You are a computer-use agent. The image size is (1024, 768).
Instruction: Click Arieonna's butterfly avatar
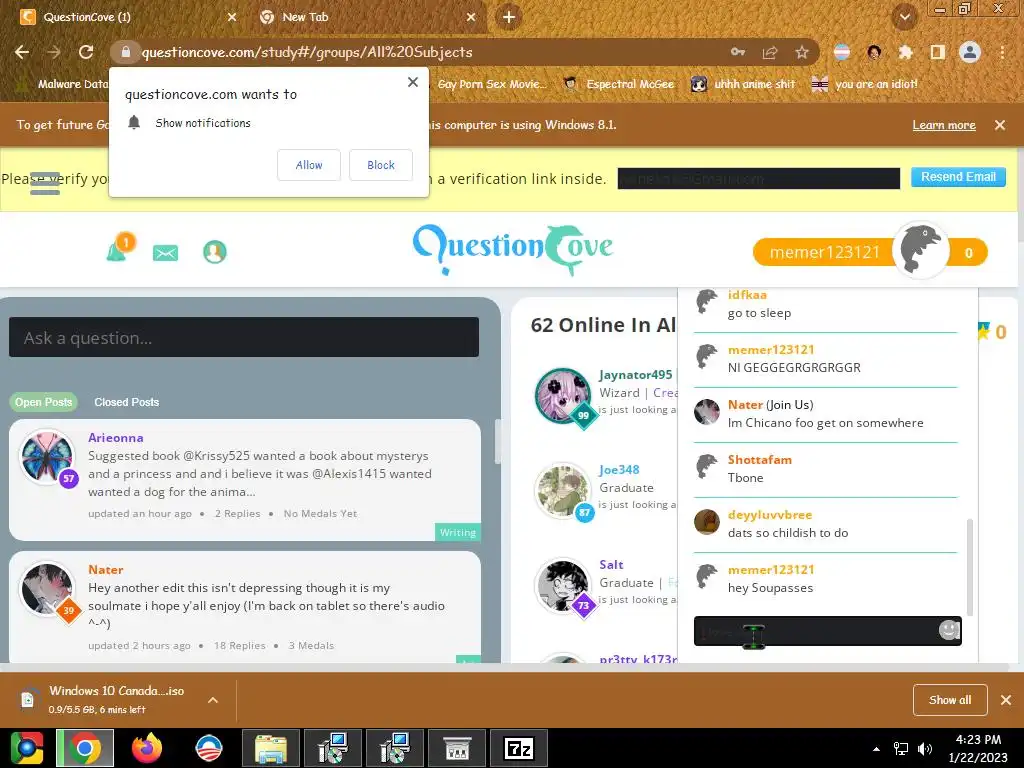[46, 456]
